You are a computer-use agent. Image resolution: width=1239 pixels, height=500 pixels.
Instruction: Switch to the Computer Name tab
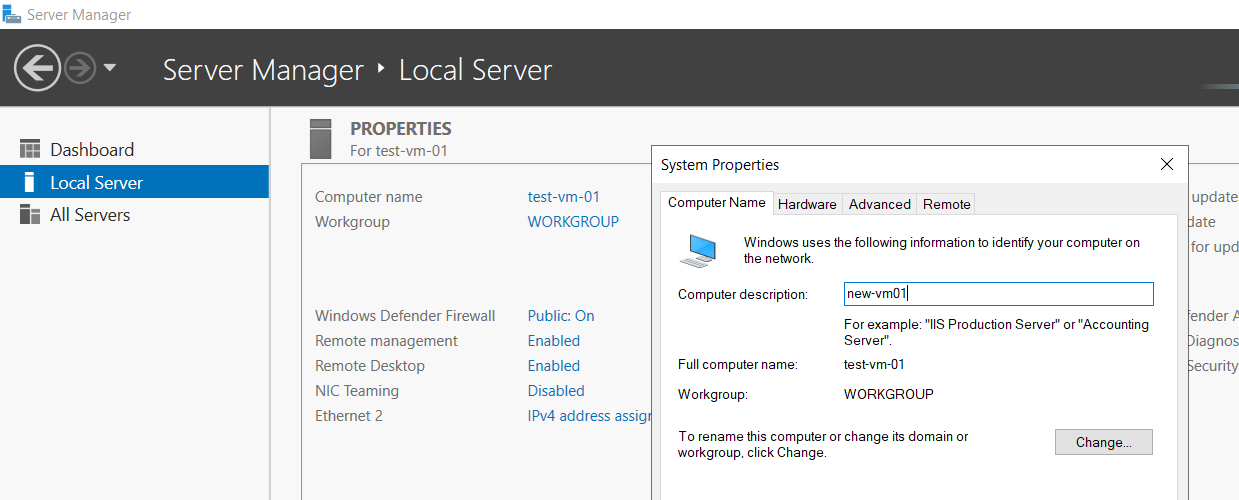click(x=717, y=202)
